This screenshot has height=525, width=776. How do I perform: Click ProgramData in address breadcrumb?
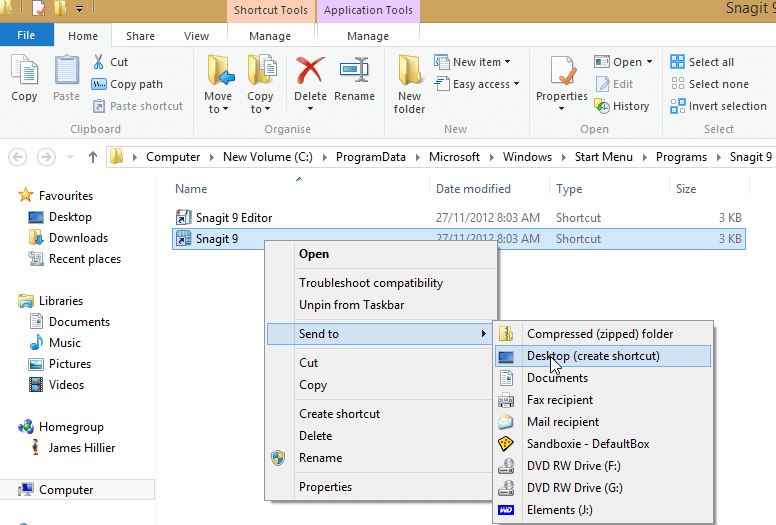[x=371, y=157]
